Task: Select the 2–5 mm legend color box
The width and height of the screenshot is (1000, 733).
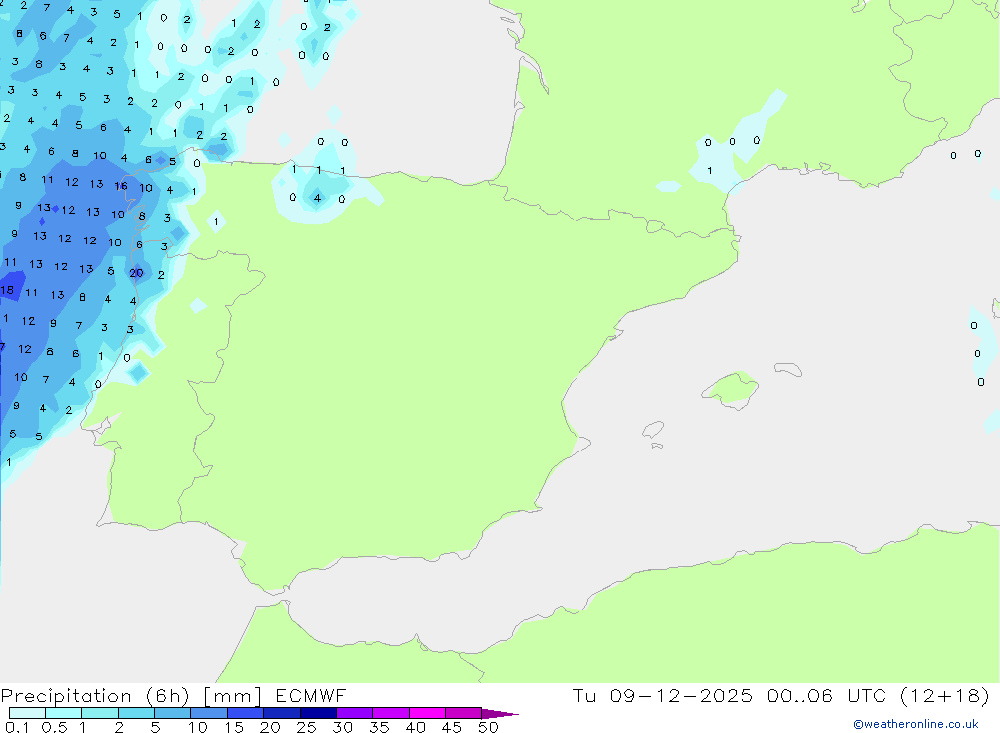Action: [x=136, y=713]
